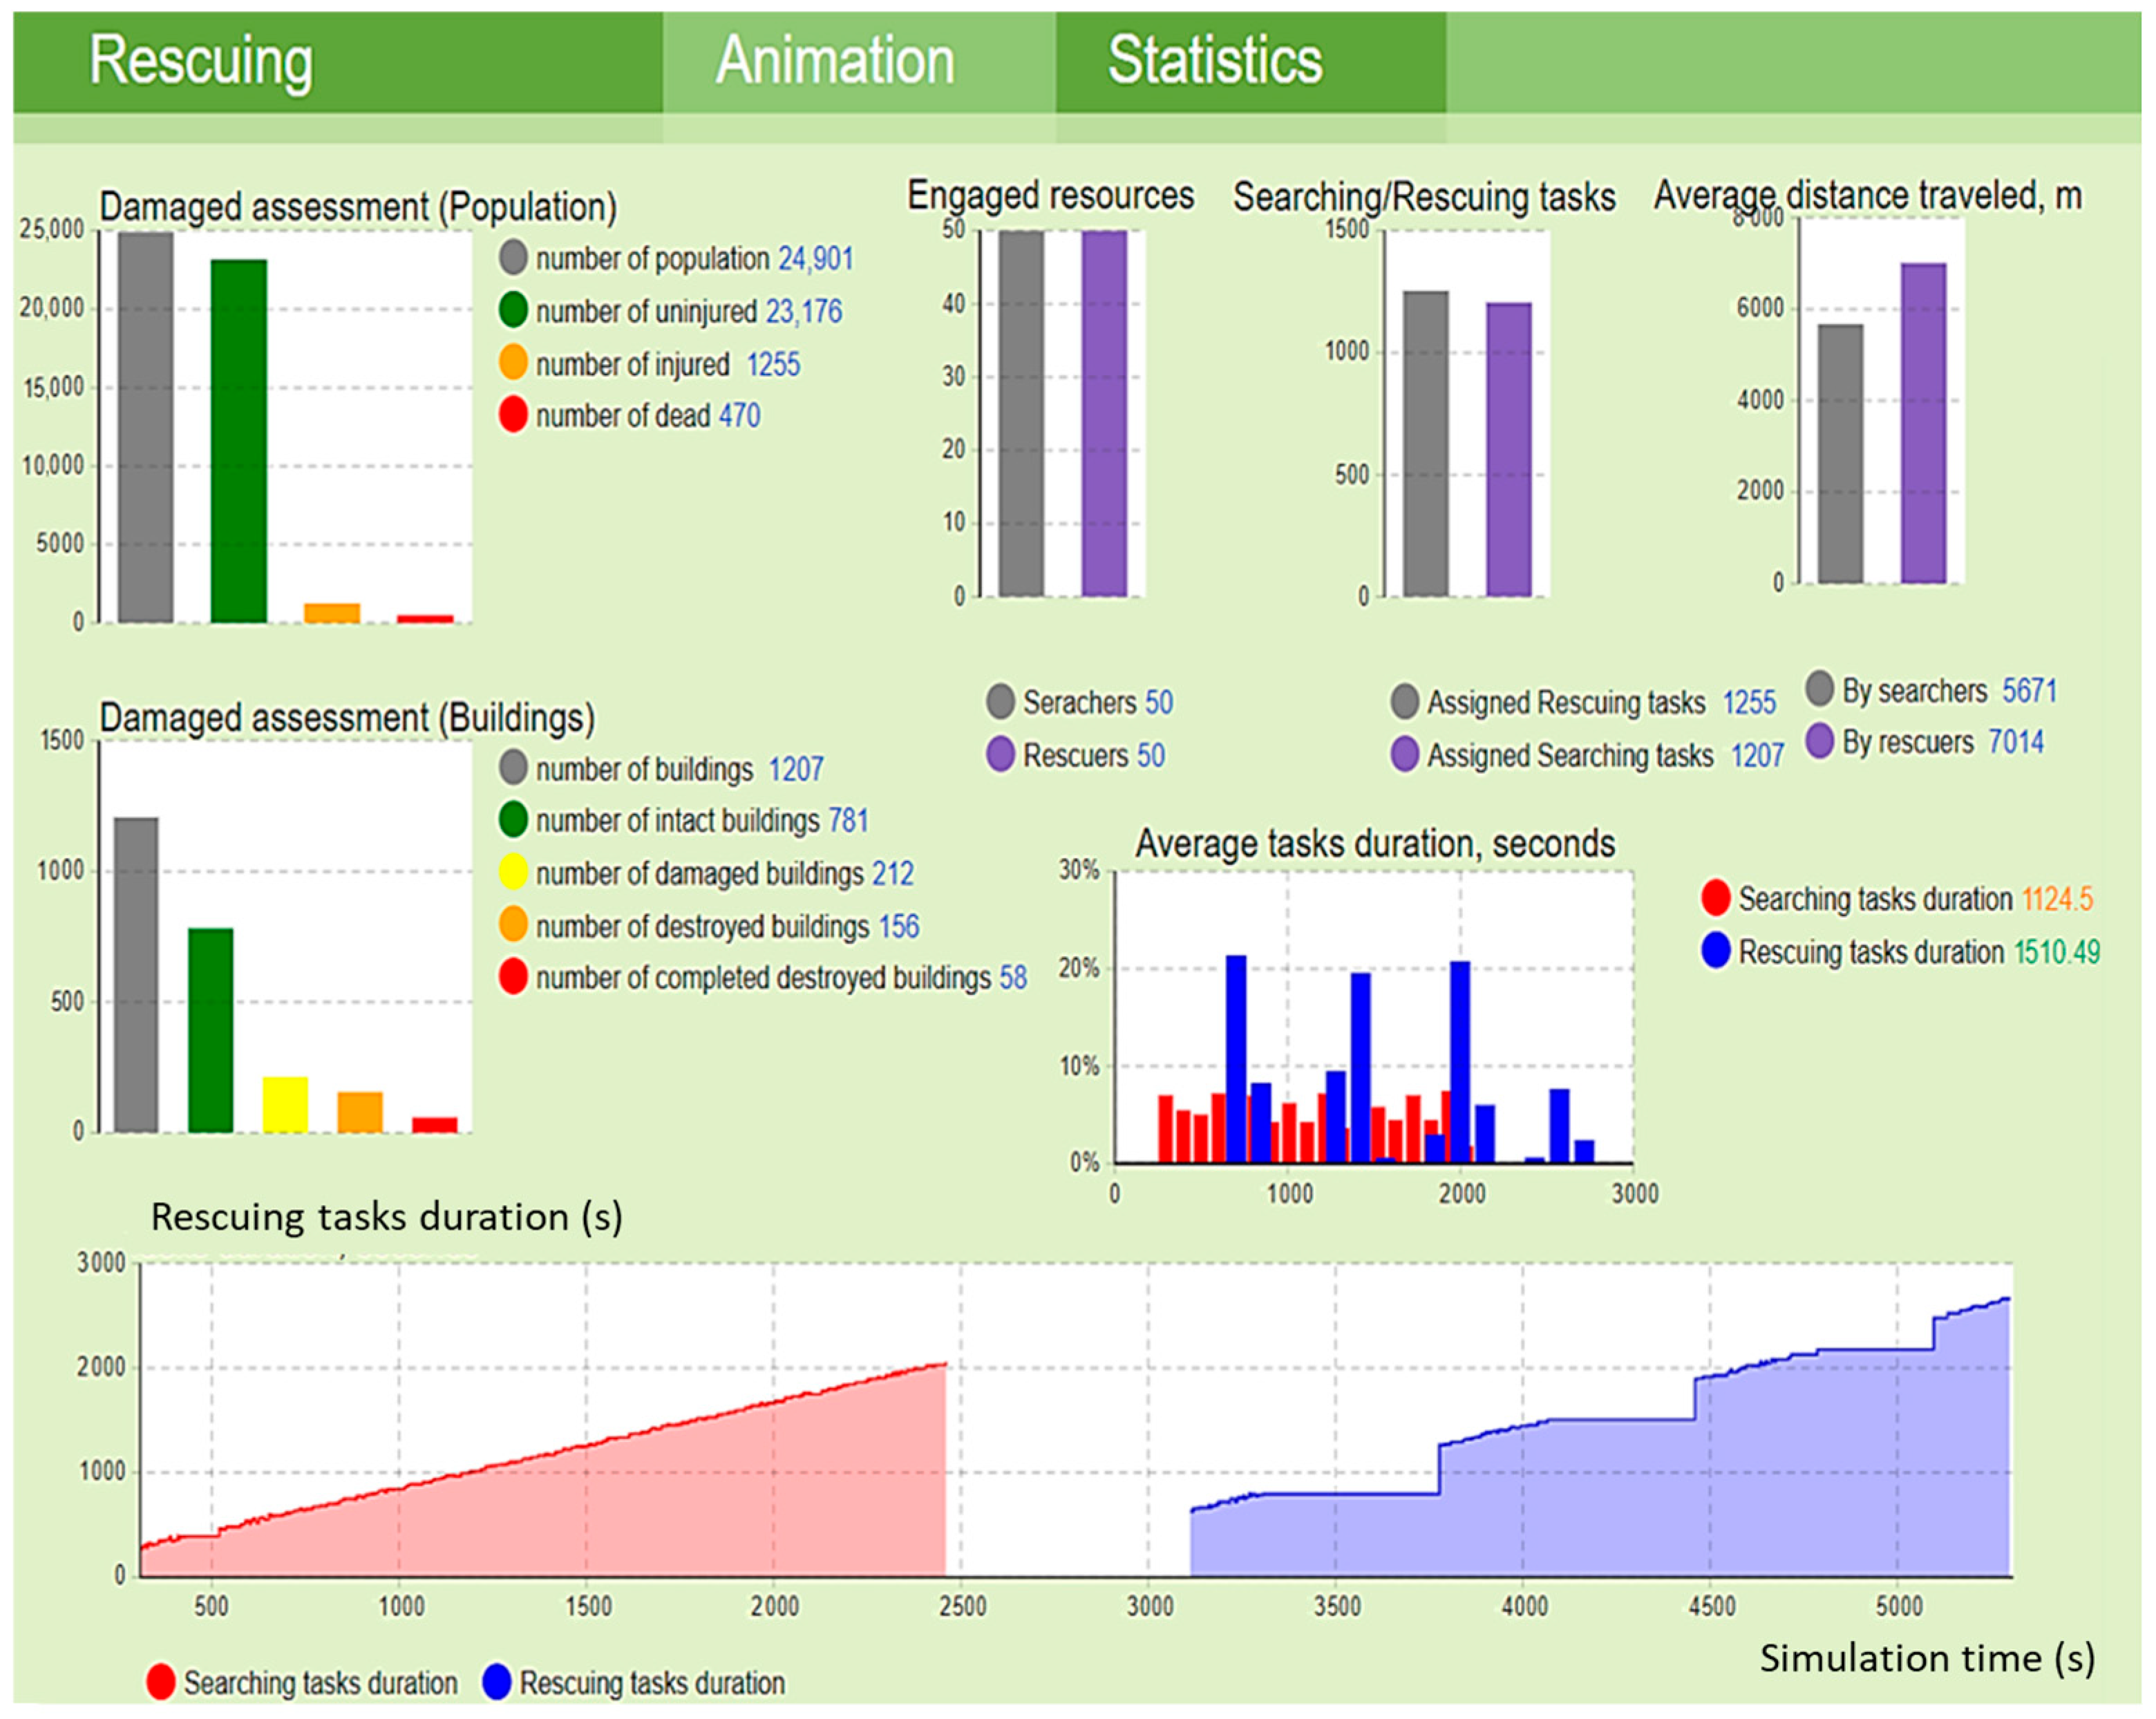
Task: Click the green uninjured bar in Population chart
Action: click(x=239, y=441)
